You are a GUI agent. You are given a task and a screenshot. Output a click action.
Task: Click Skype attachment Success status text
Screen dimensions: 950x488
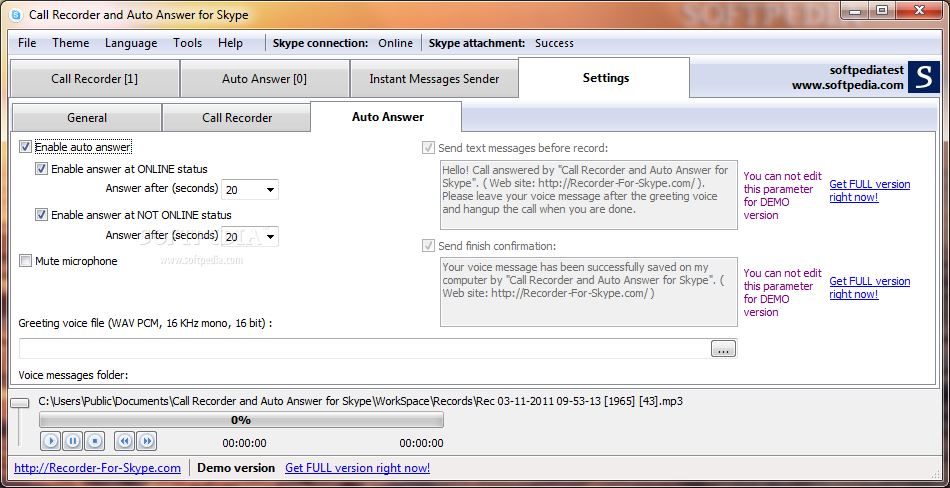554,43
